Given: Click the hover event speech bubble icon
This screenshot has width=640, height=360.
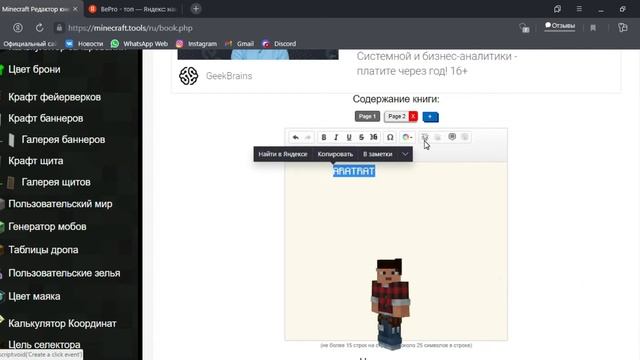Looking at the screenshot, I should tap(452, 137).
